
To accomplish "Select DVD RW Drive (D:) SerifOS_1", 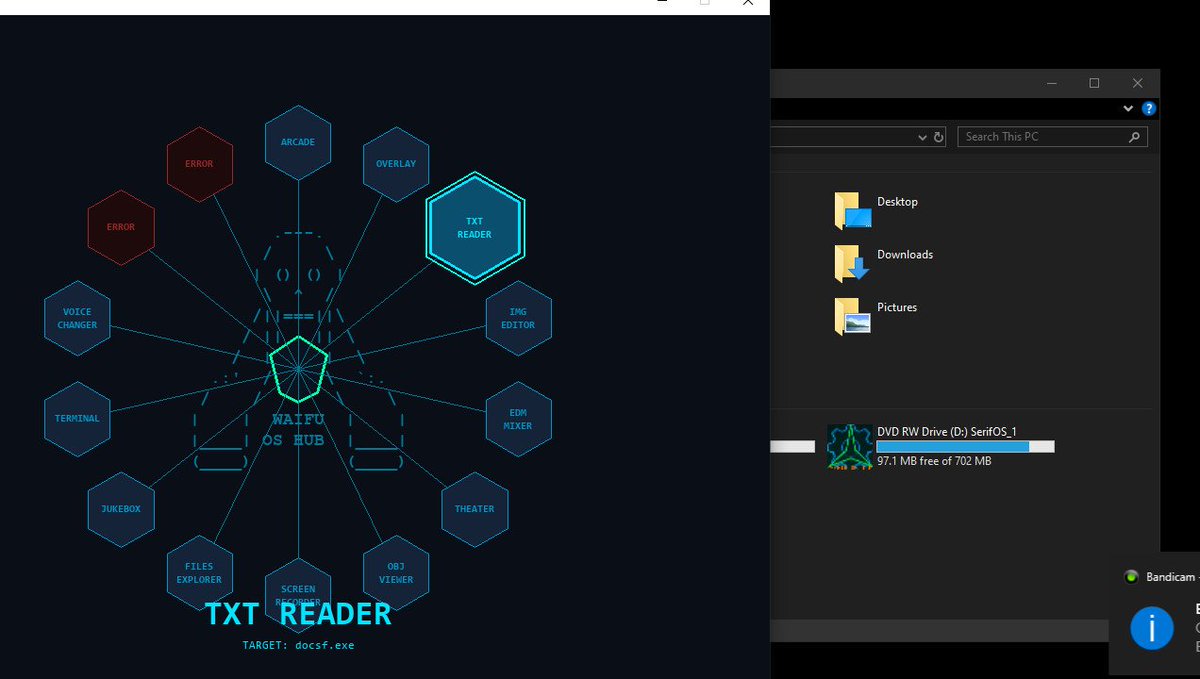I will [941, 446].
